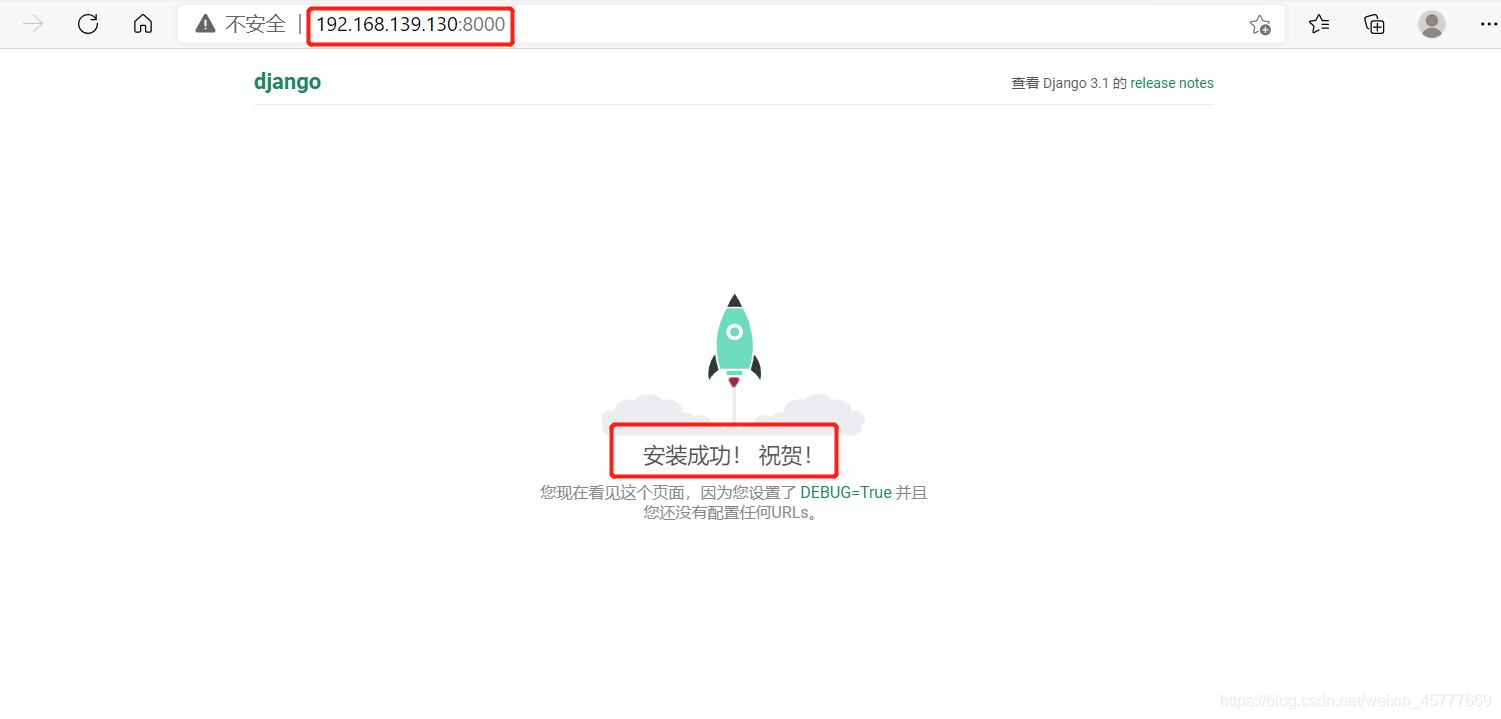Click the add to favorites star icon
Image resolution: width=1501 pixels, height=719 pixels.
coord(1259,24)
